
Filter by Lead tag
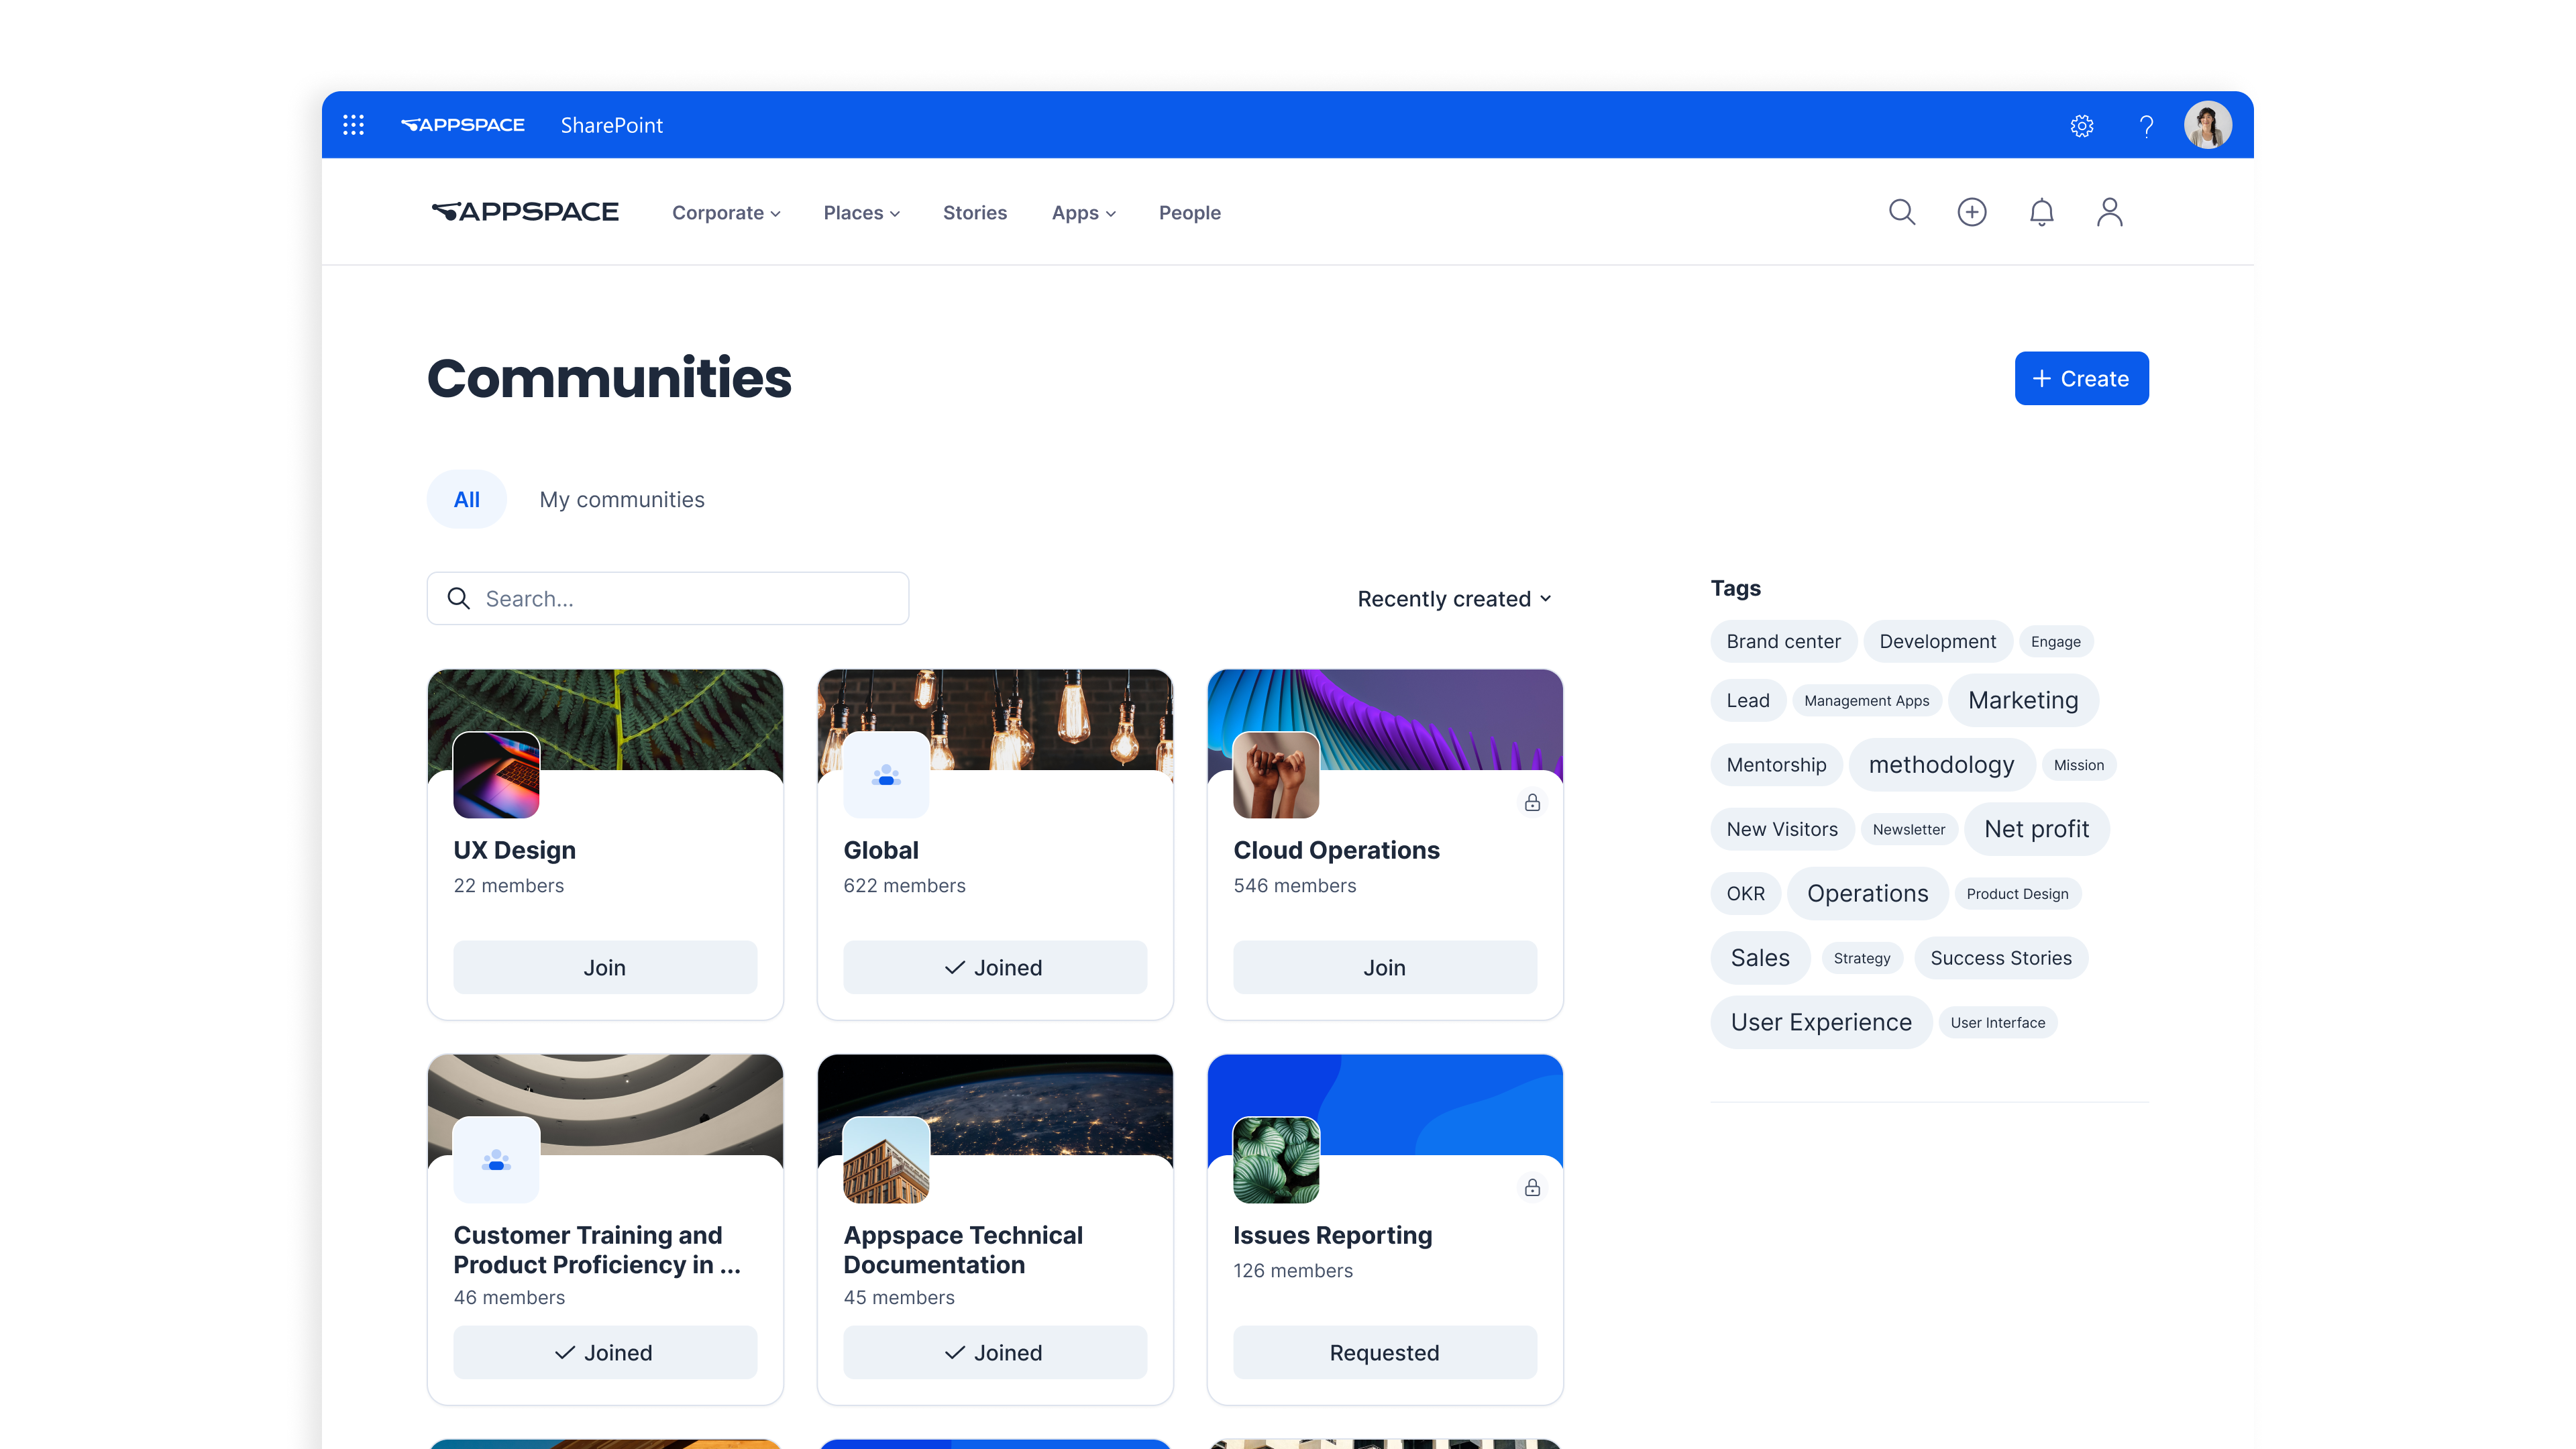(x=1748, y=700)
